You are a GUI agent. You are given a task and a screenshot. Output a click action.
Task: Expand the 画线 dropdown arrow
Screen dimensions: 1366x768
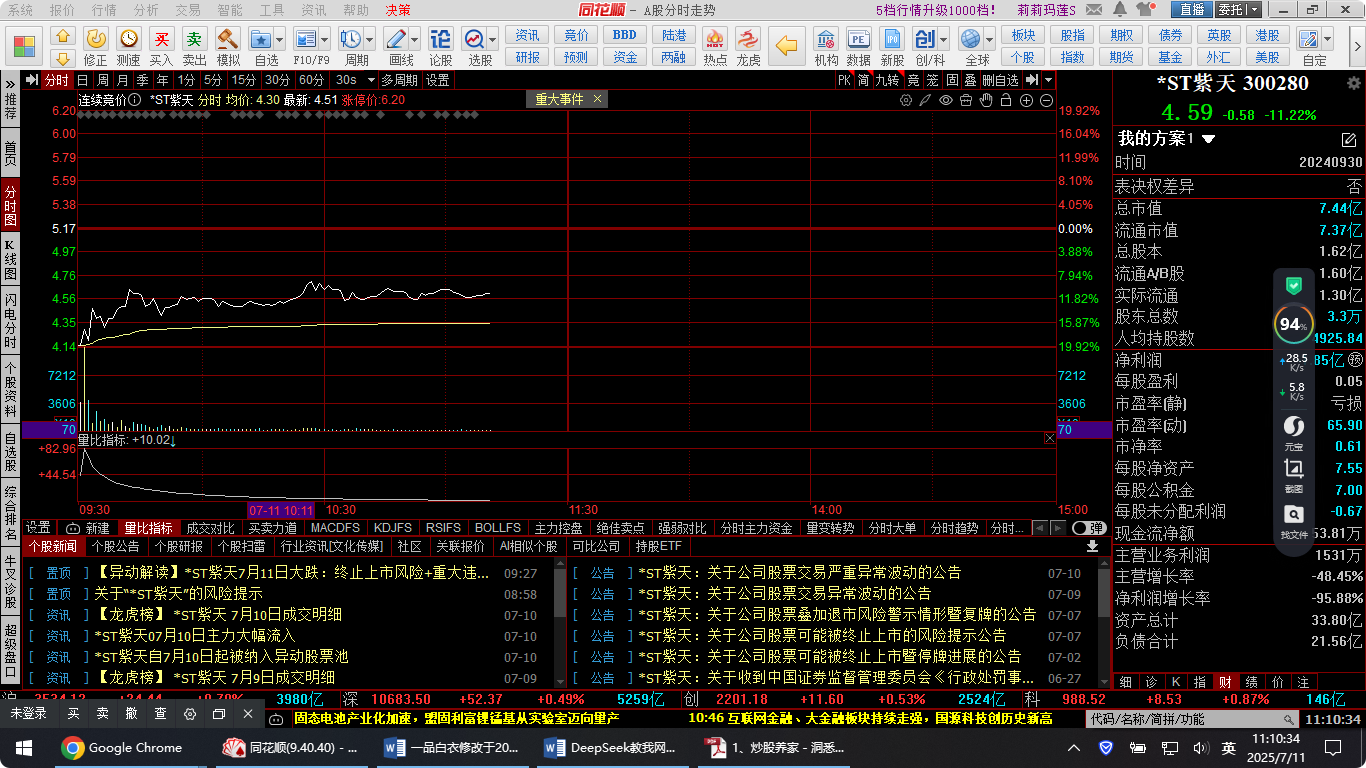tap(417, 40)
